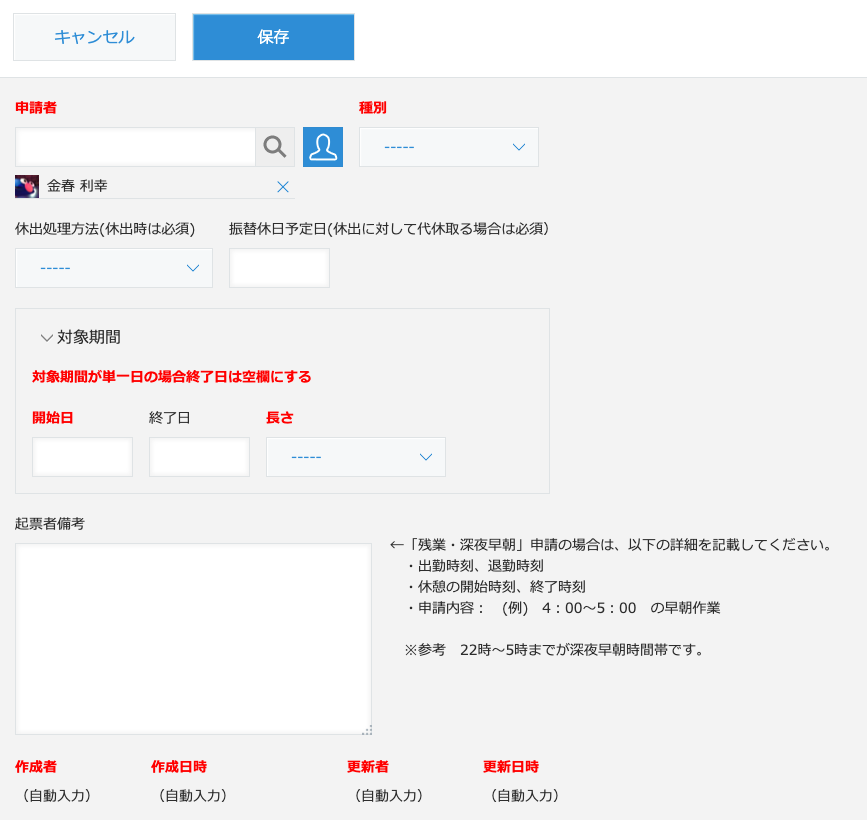Click the 金春 利幸 user name
The width and height of the screenshot is (867, 820).
click(77, 187)
